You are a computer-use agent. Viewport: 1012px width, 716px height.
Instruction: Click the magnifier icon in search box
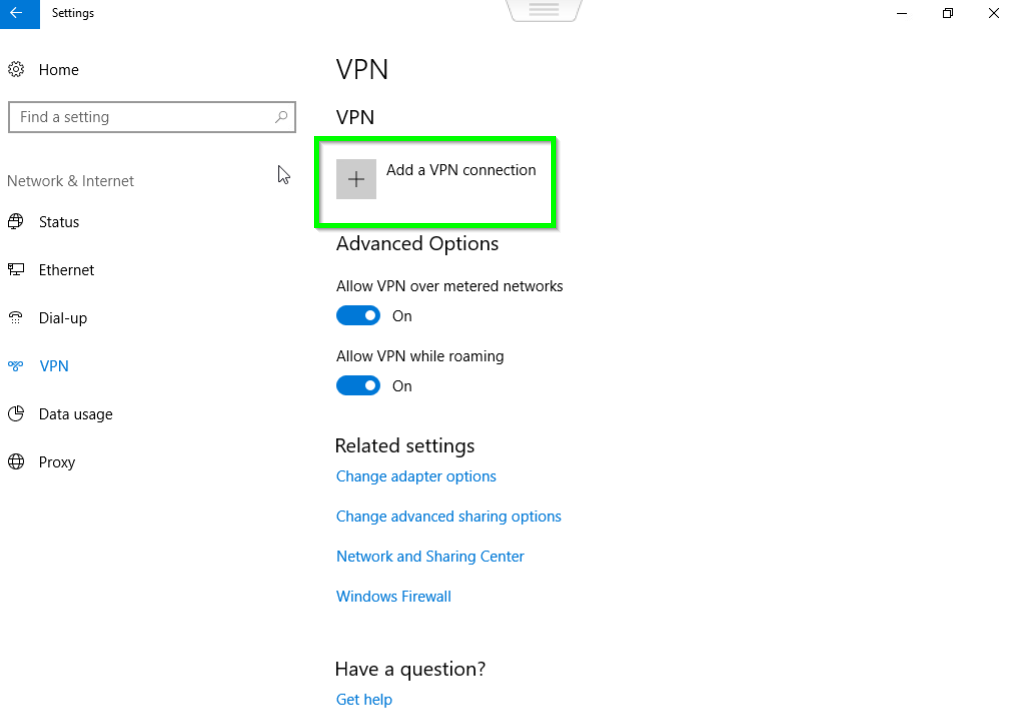pos(281,117)
